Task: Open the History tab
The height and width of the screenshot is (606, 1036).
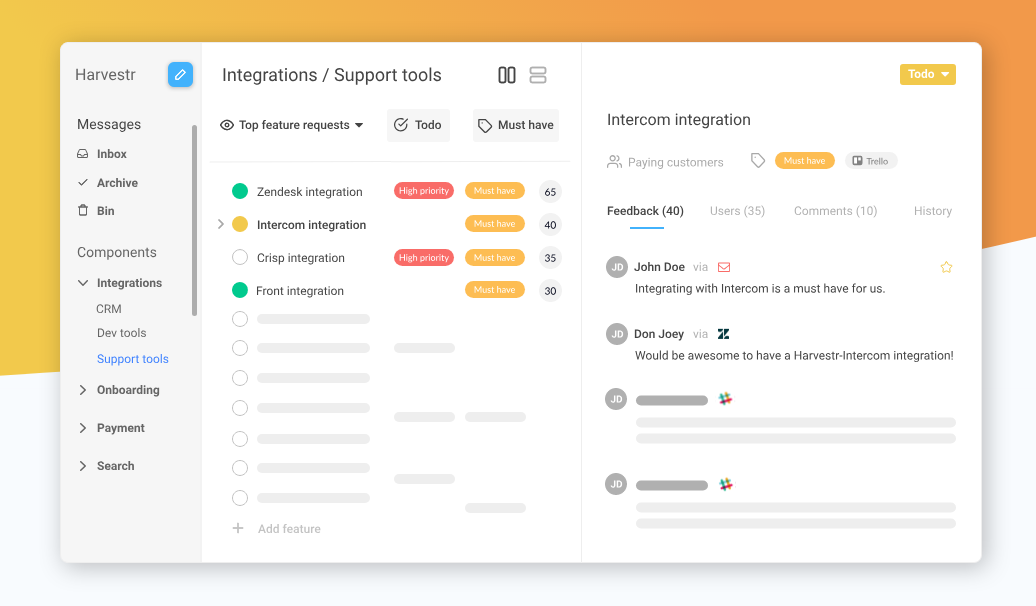Action: (932, 211)
